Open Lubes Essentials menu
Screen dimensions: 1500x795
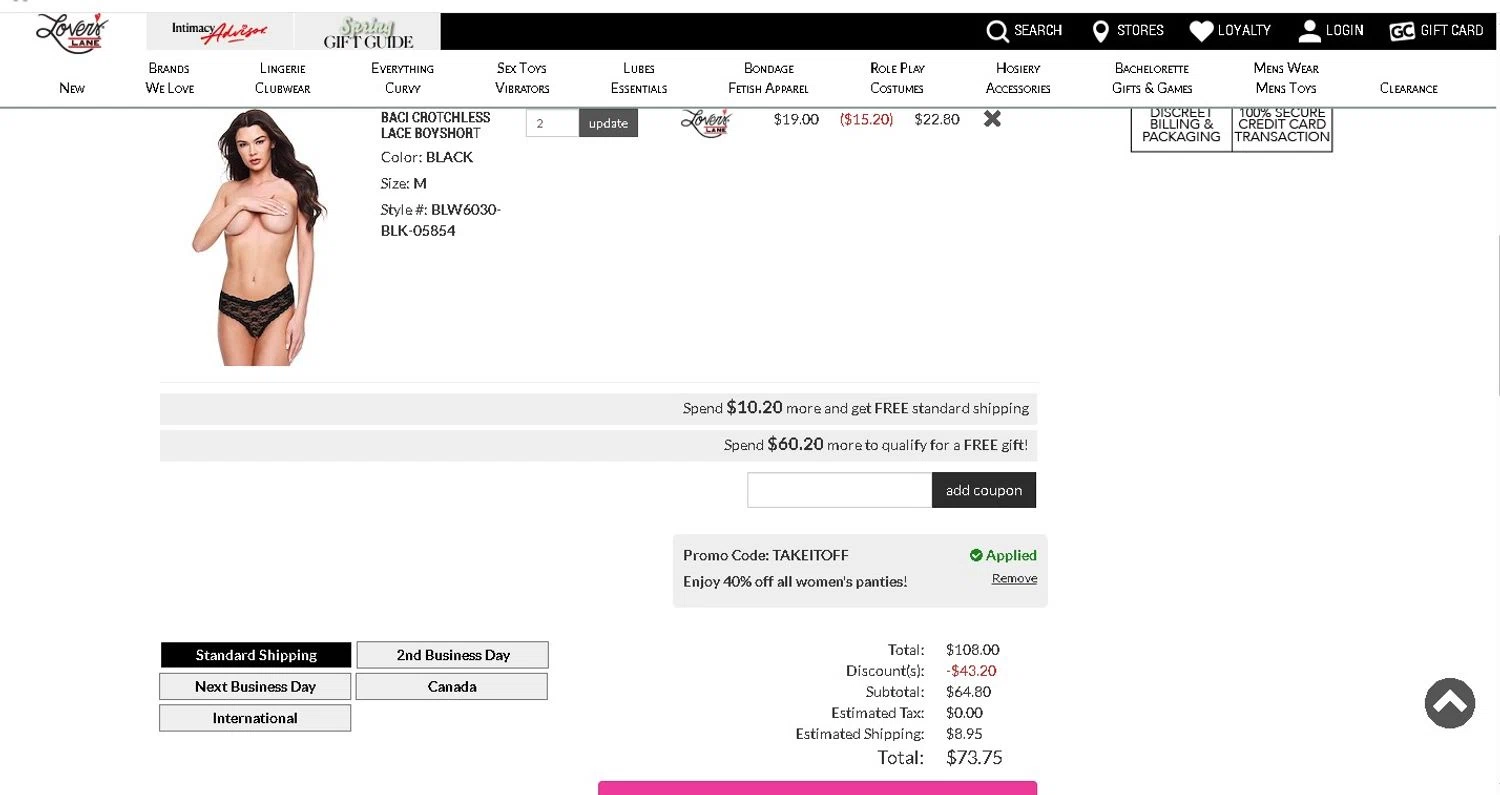[639, 78]
